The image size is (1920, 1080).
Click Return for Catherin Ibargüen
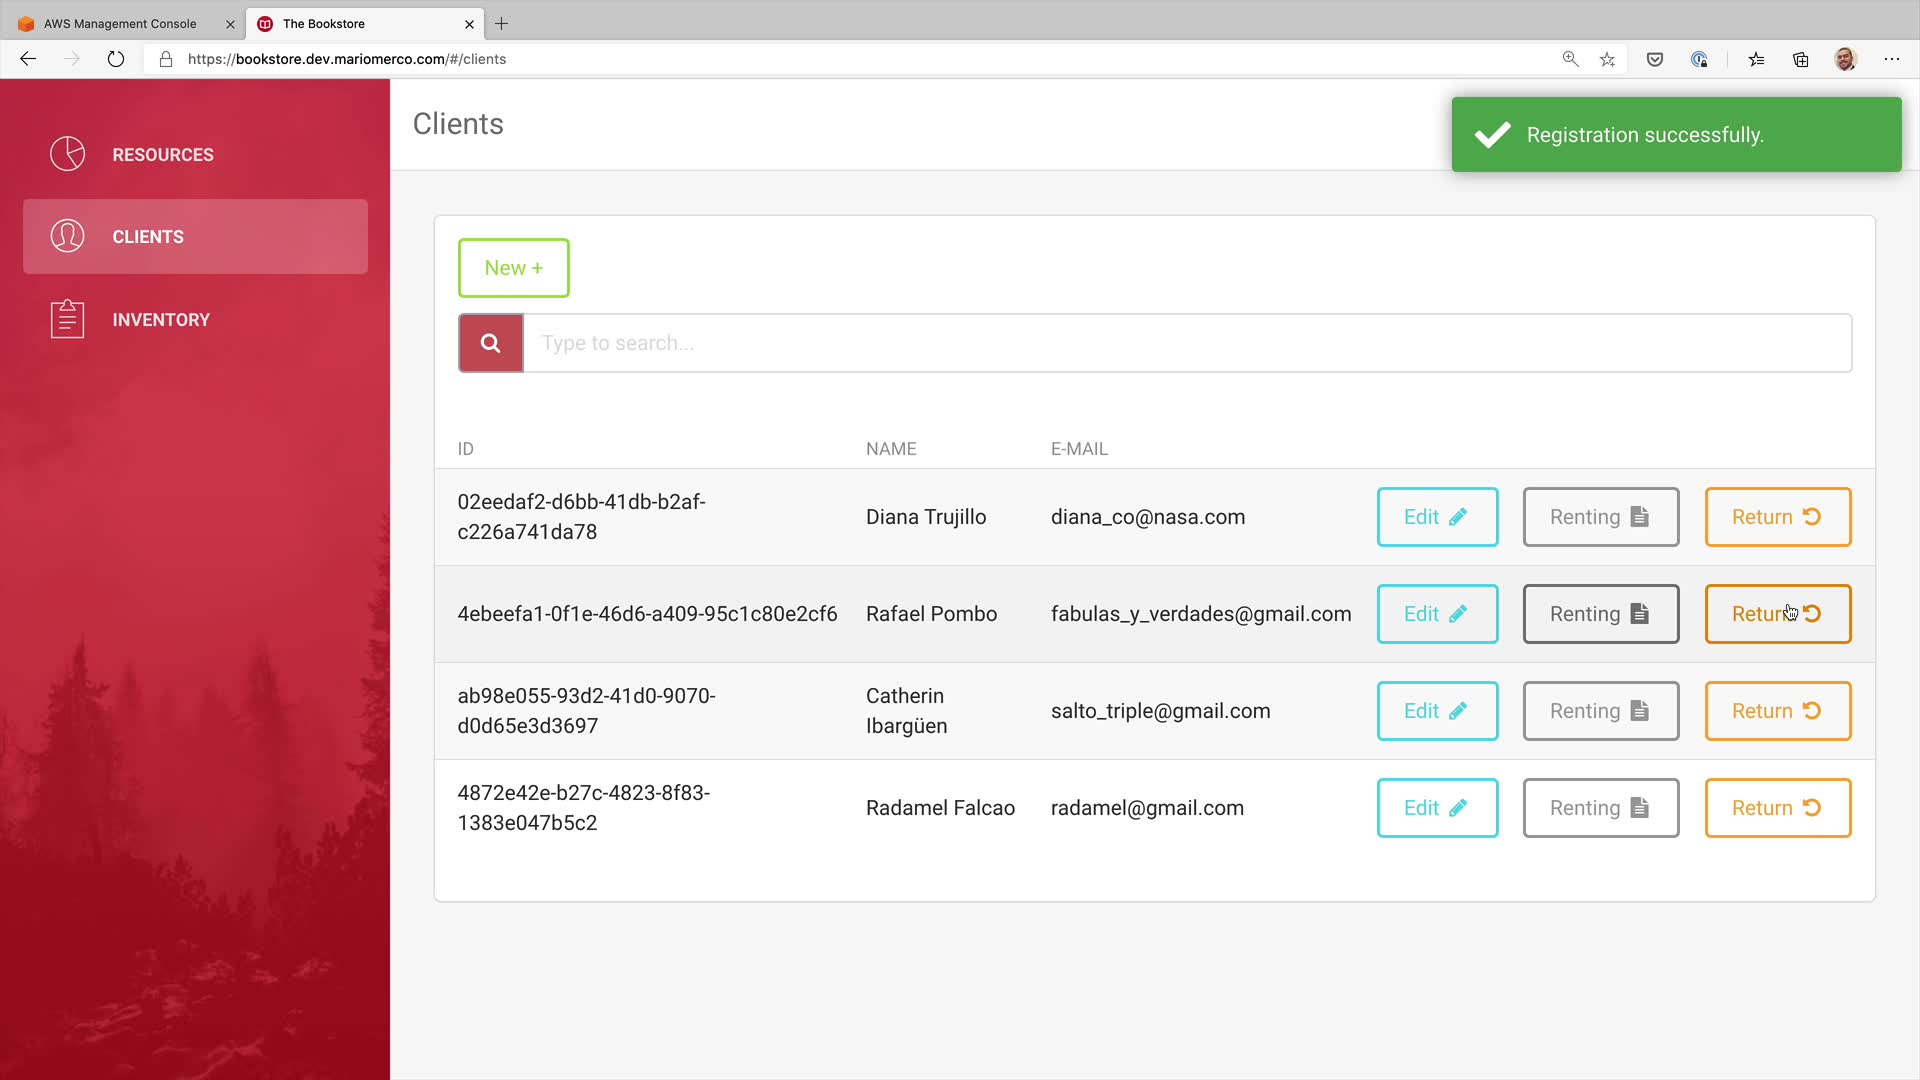1777,711
